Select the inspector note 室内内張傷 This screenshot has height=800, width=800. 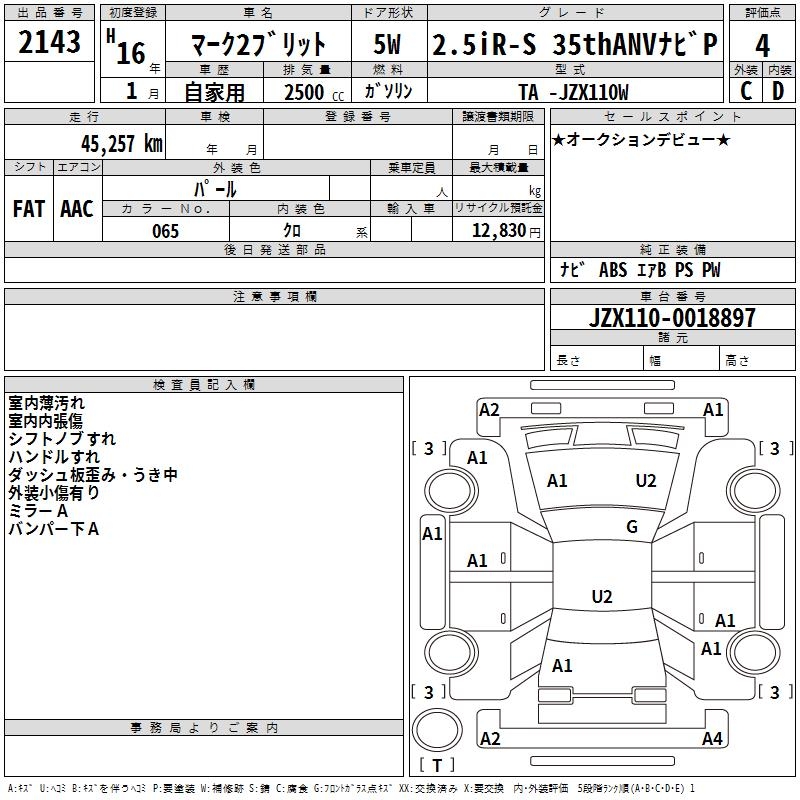click(x=45, y=420)
